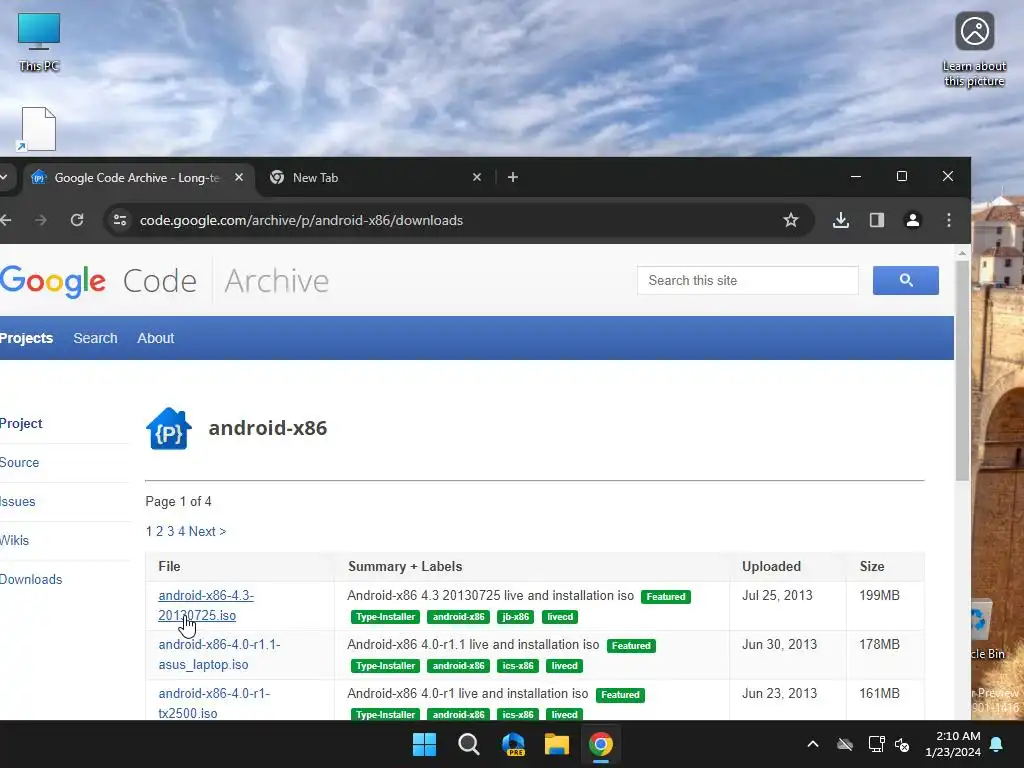
Task: Click the address bar URL
Action: (301, 220)
